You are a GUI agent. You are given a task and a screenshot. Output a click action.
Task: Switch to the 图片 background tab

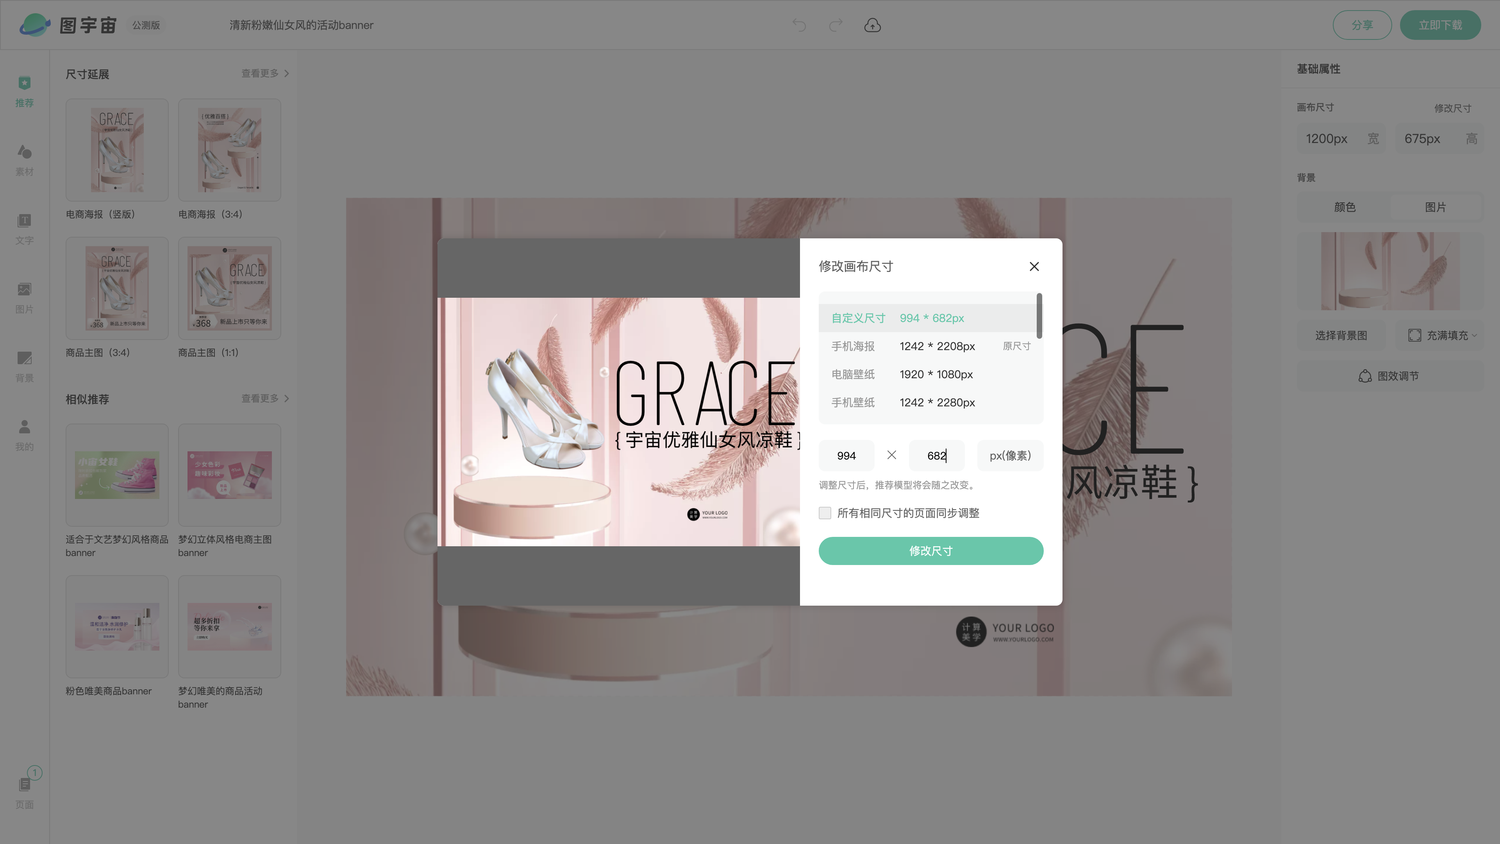point(1436,207)
